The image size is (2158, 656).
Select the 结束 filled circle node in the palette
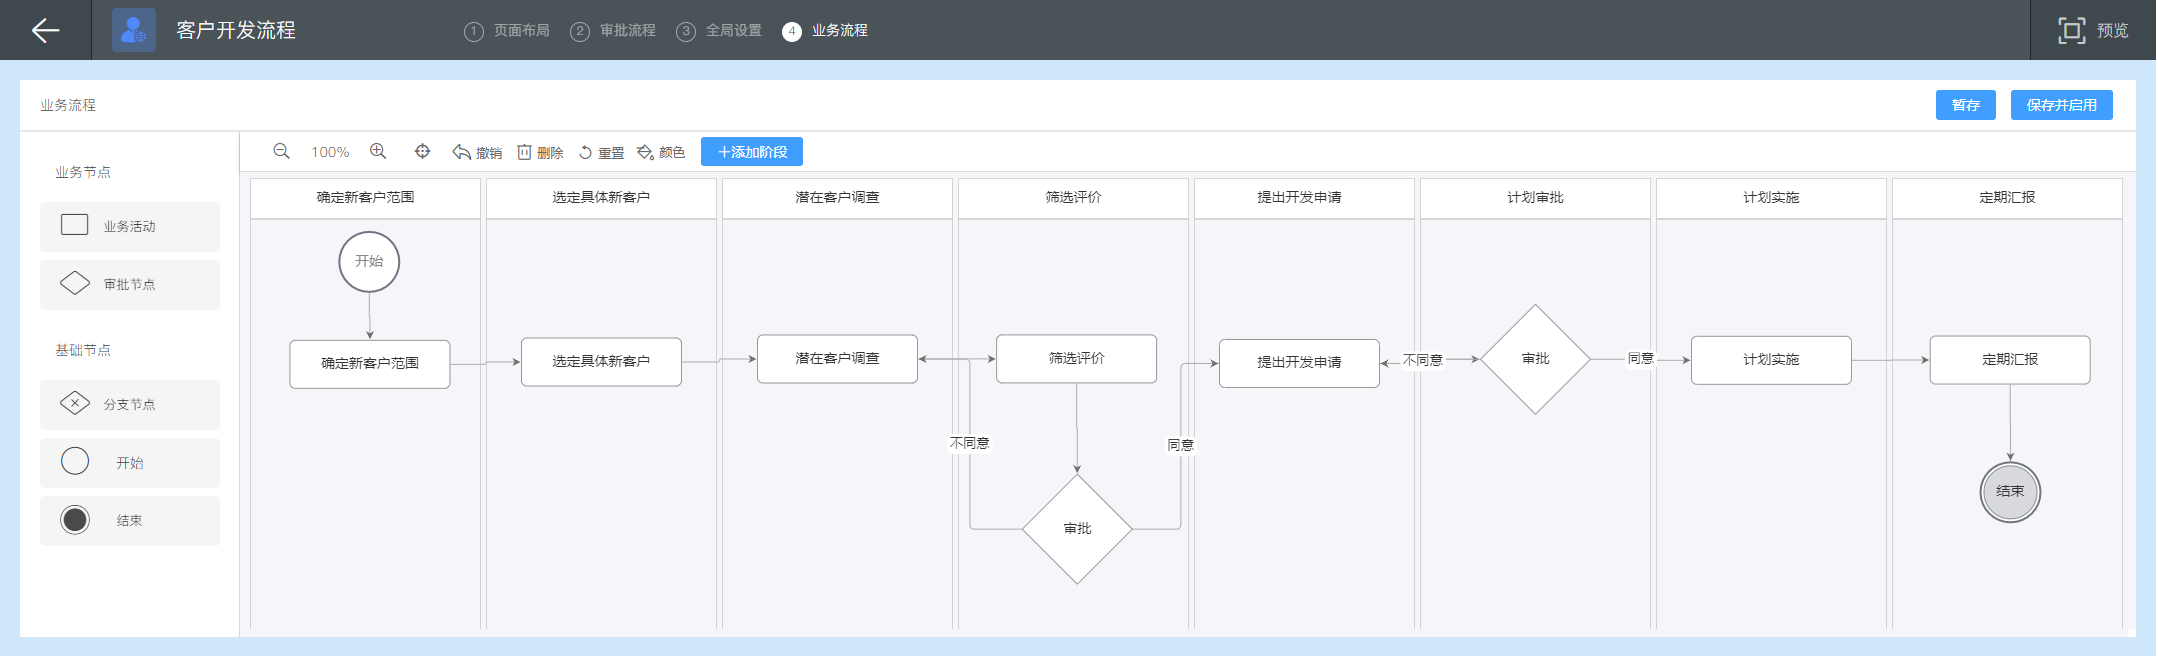(x=130, y=520)
